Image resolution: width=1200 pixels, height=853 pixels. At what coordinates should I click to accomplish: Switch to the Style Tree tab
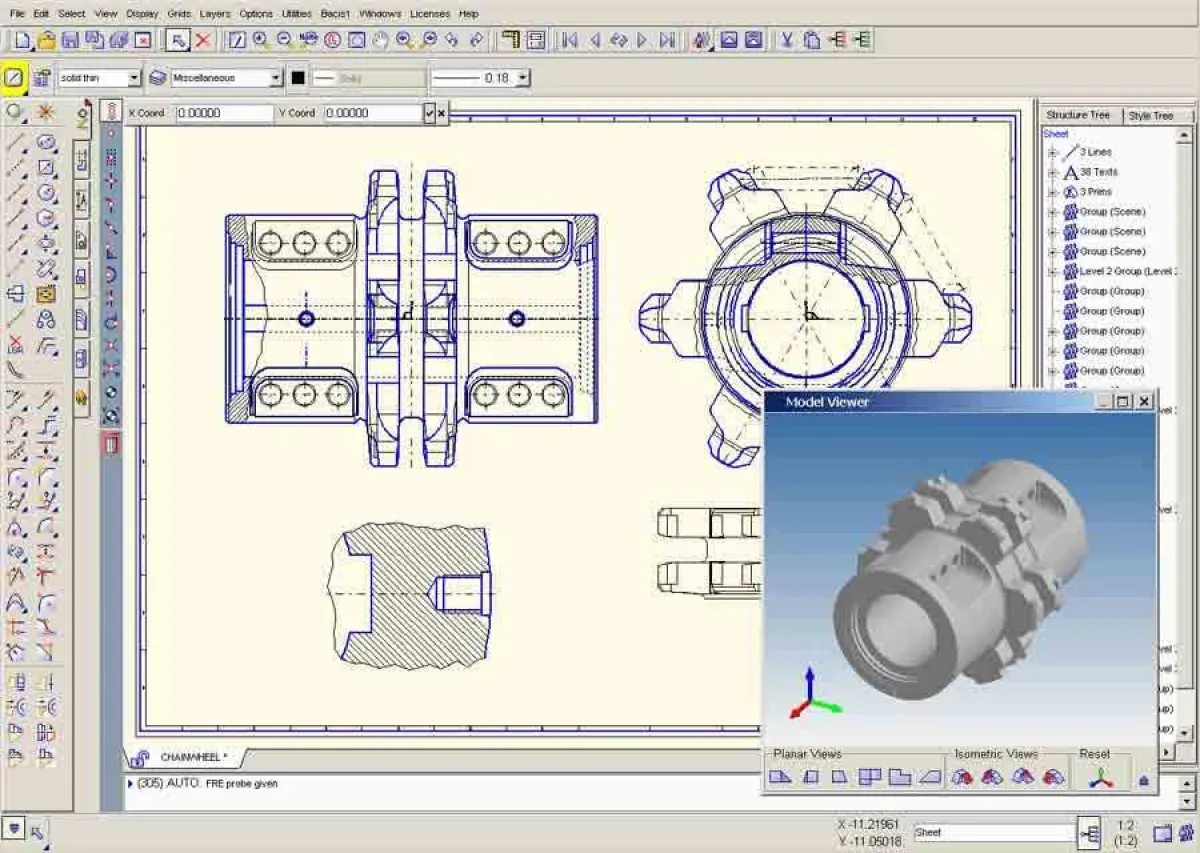click(x=1150, y=116)
